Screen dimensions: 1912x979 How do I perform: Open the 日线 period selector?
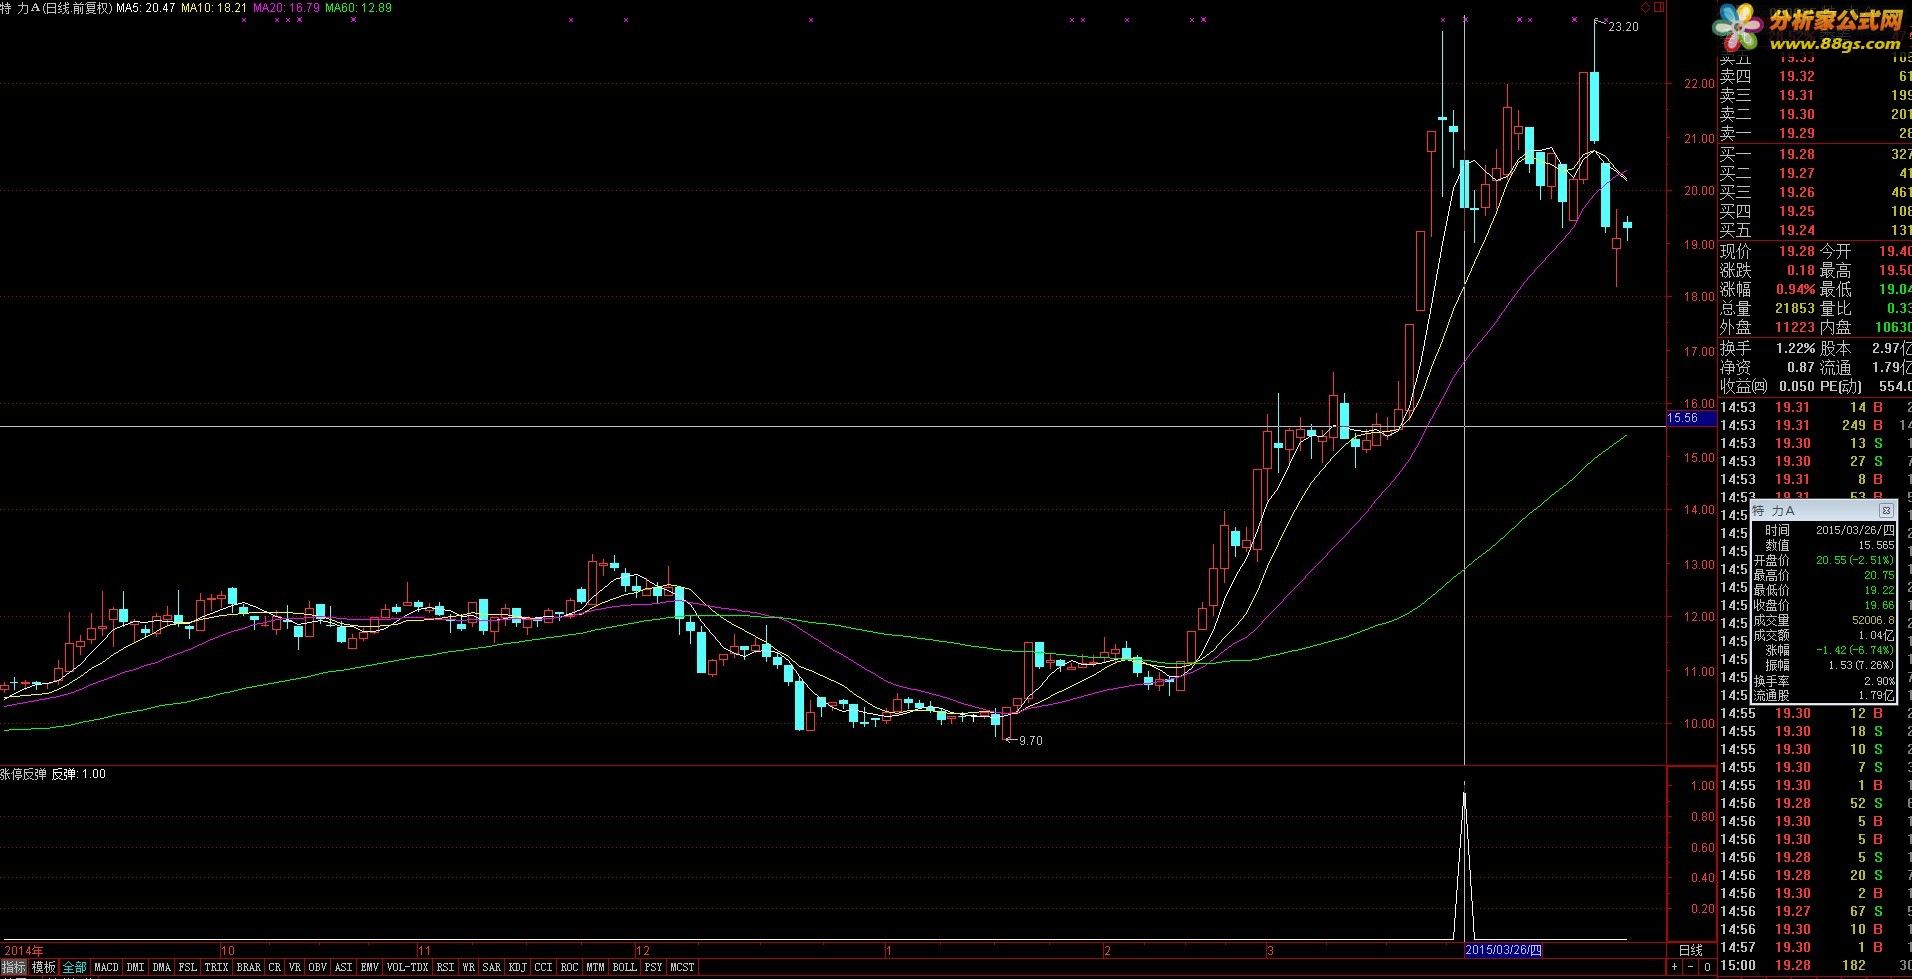click(1690, 950)
